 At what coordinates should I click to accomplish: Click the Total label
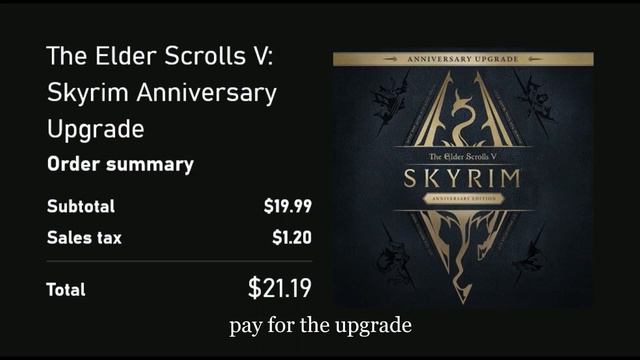click(66, 290)
